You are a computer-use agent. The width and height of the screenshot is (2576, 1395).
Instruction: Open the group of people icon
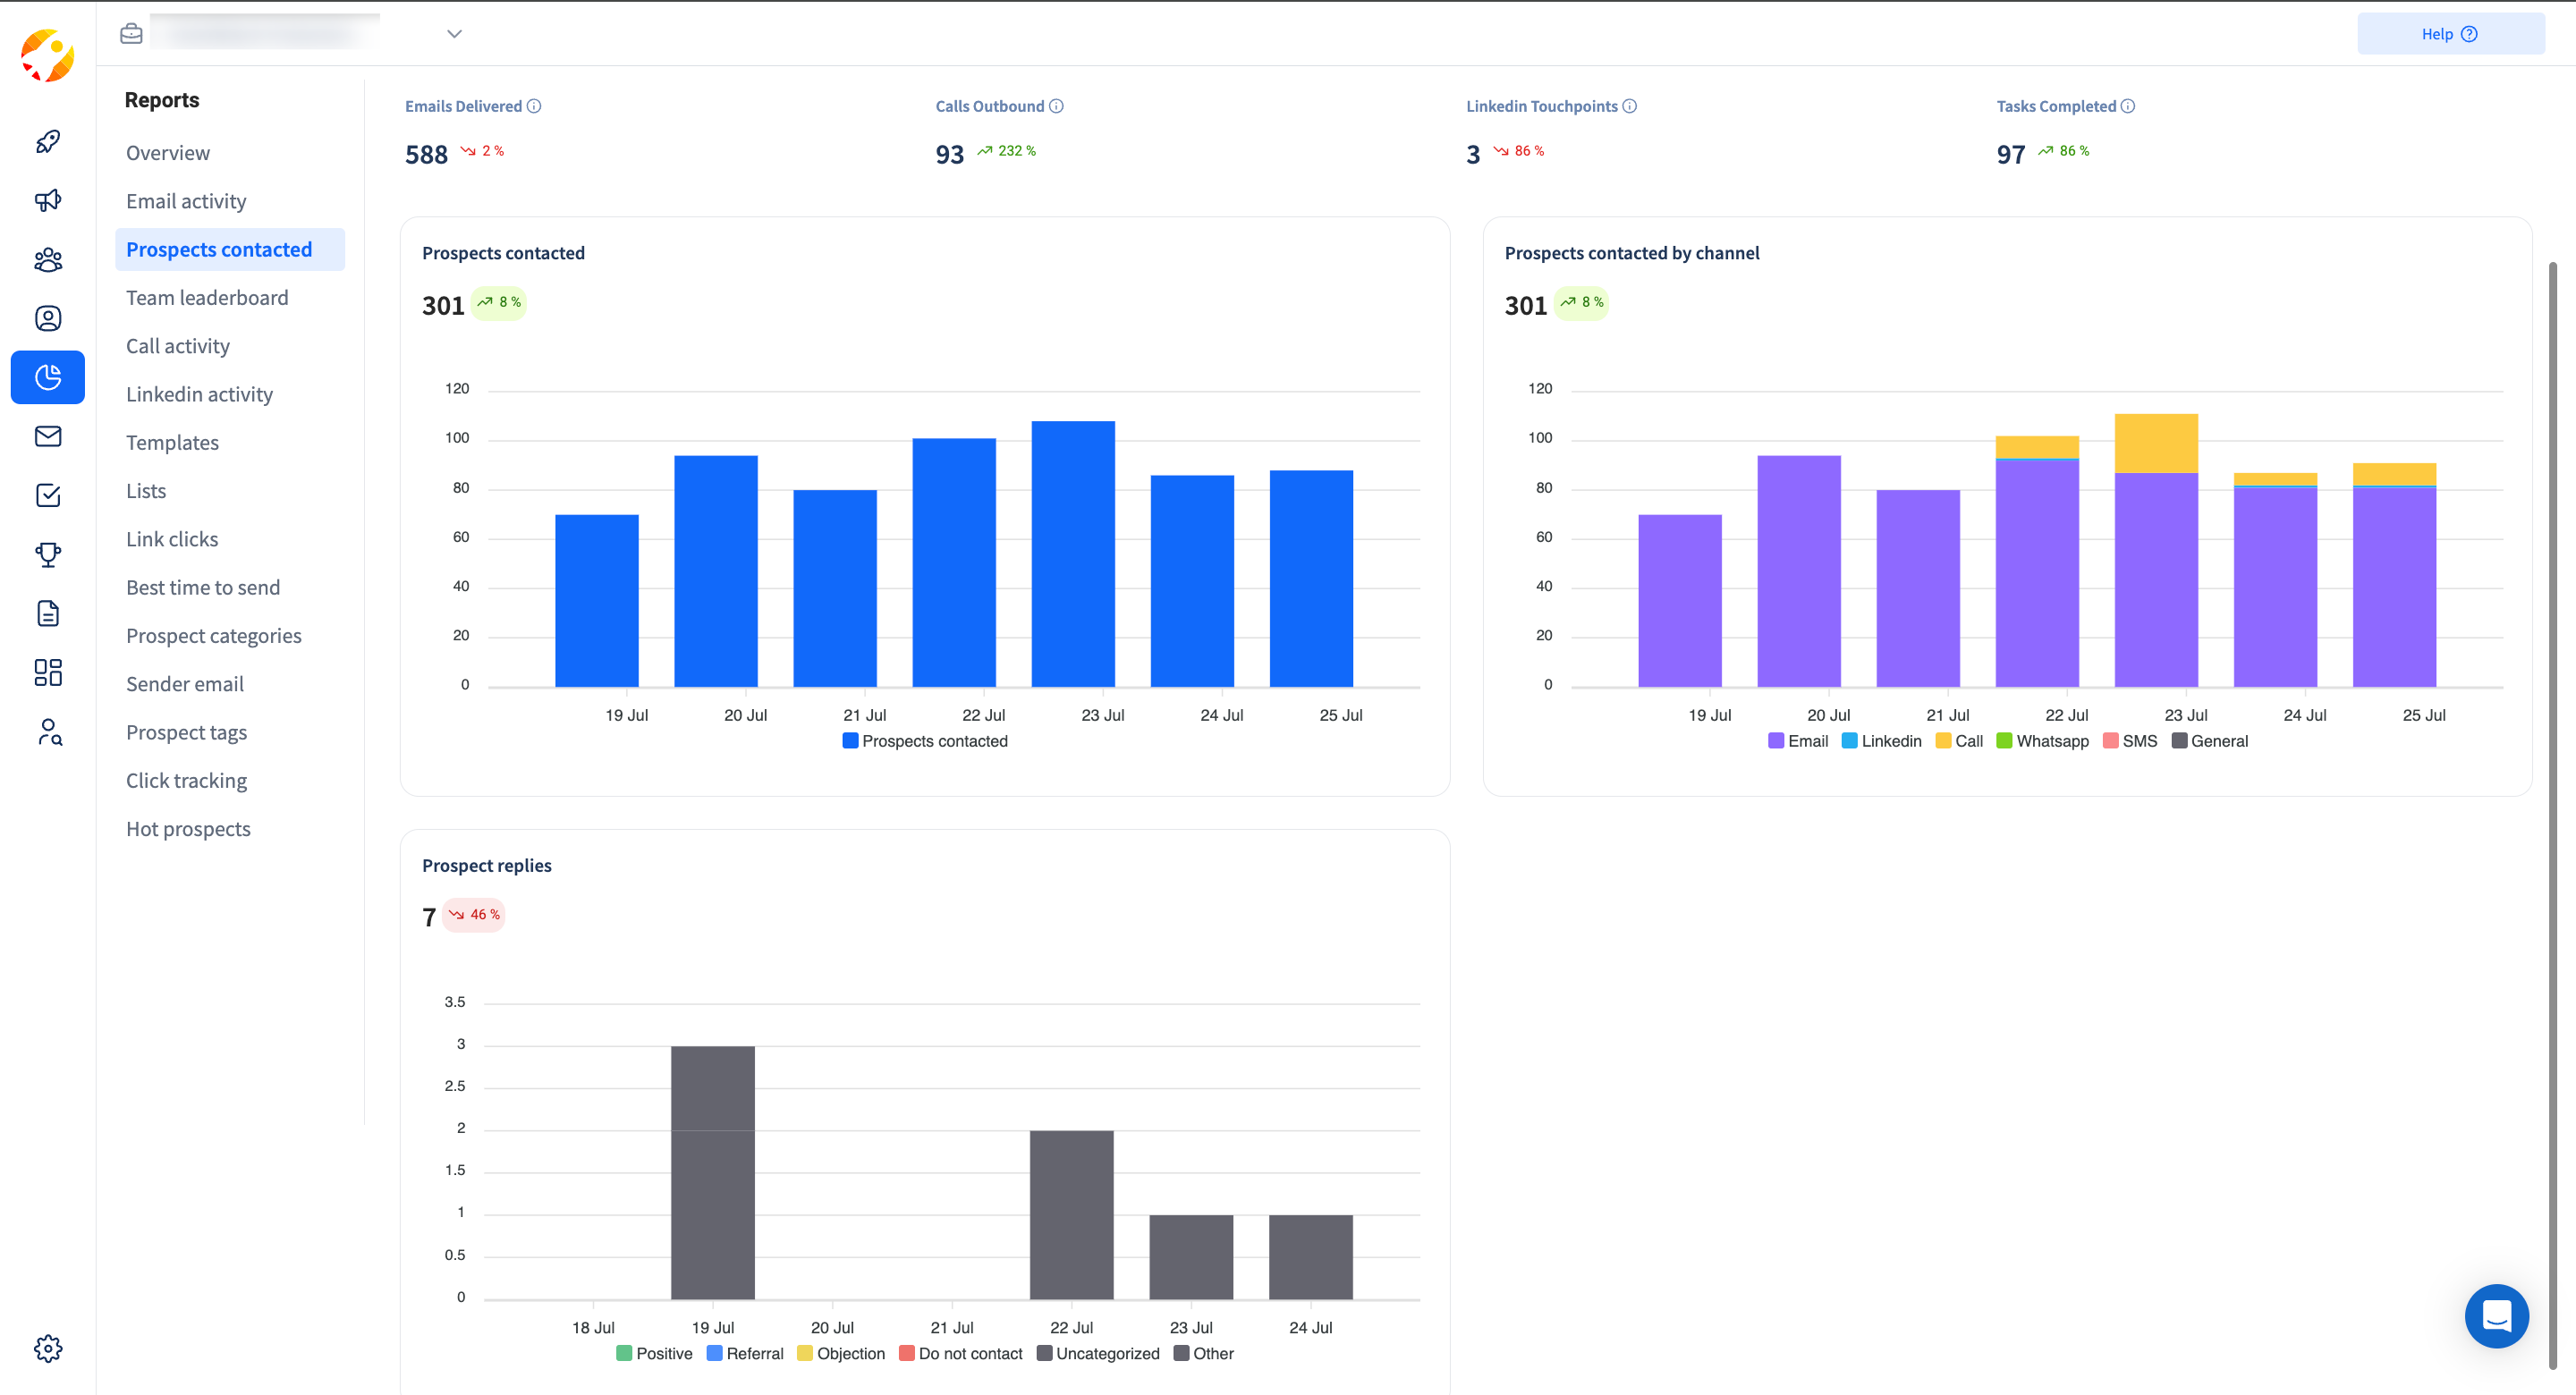(48, 260)
